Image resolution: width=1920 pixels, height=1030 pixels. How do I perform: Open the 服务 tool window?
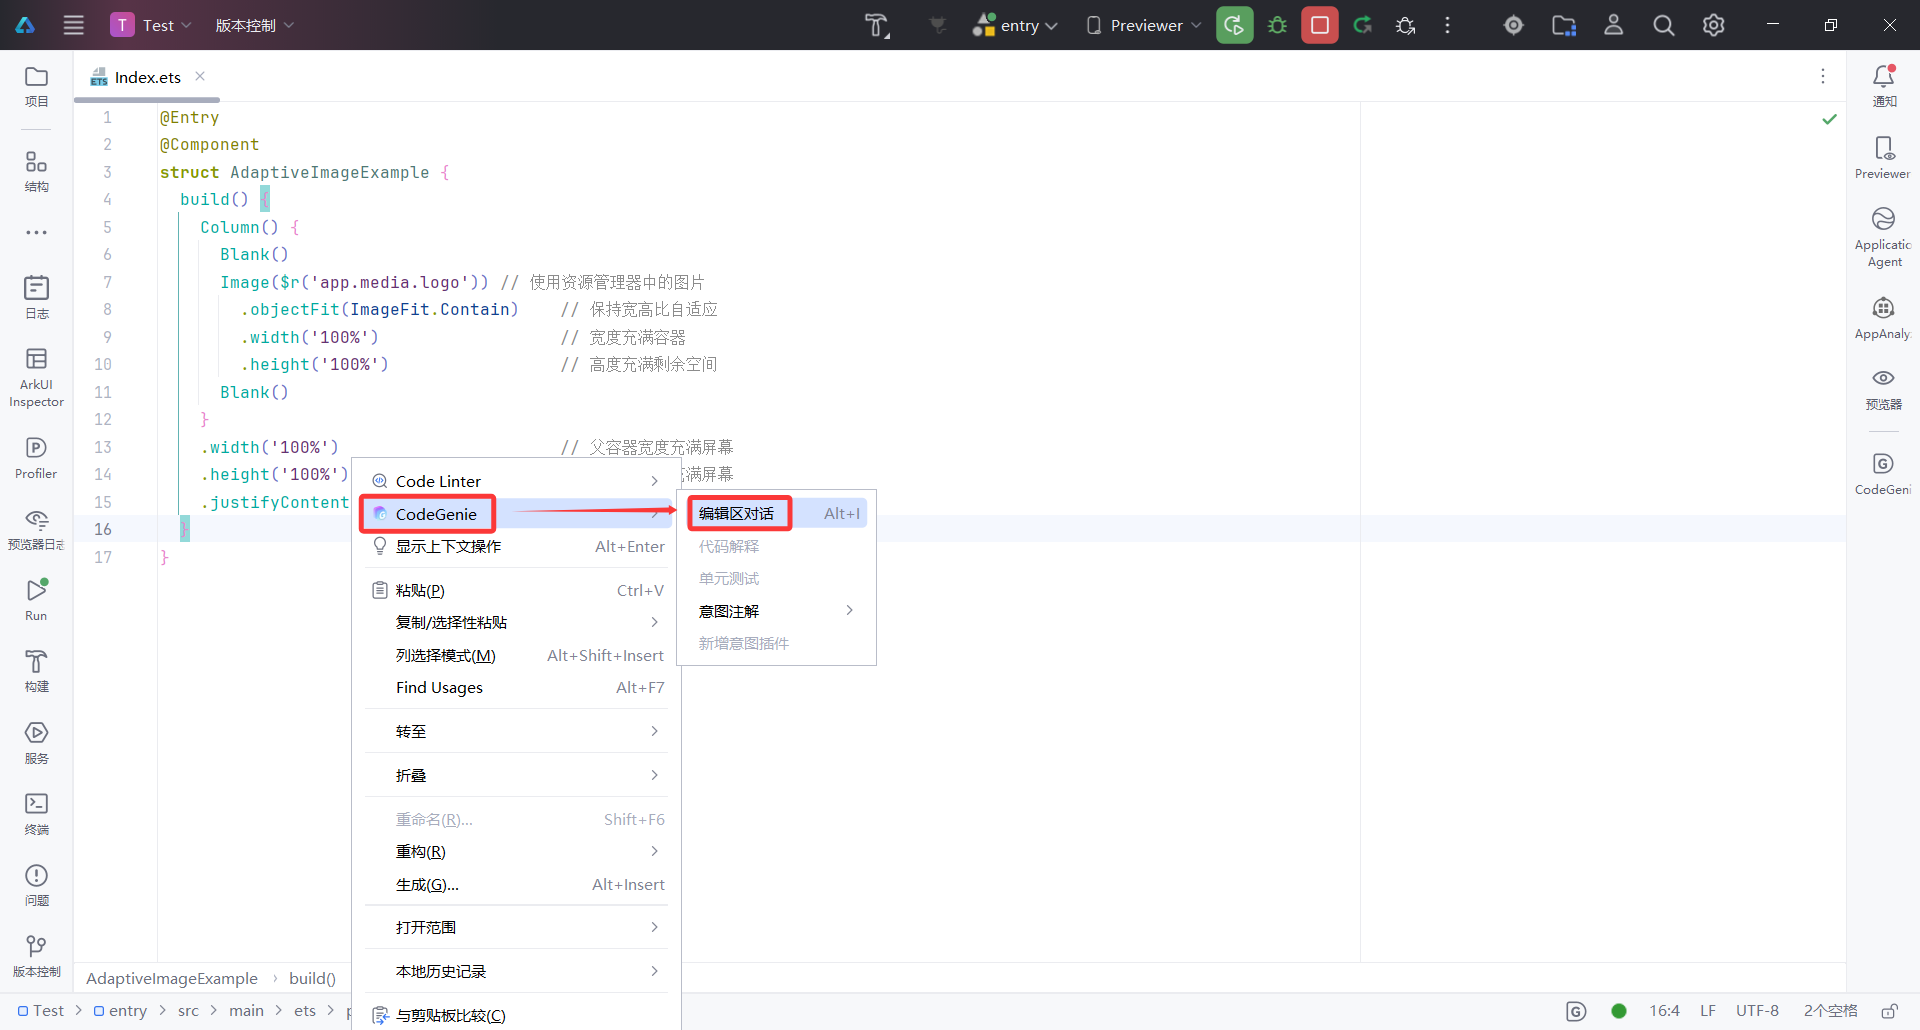[37, 743]
